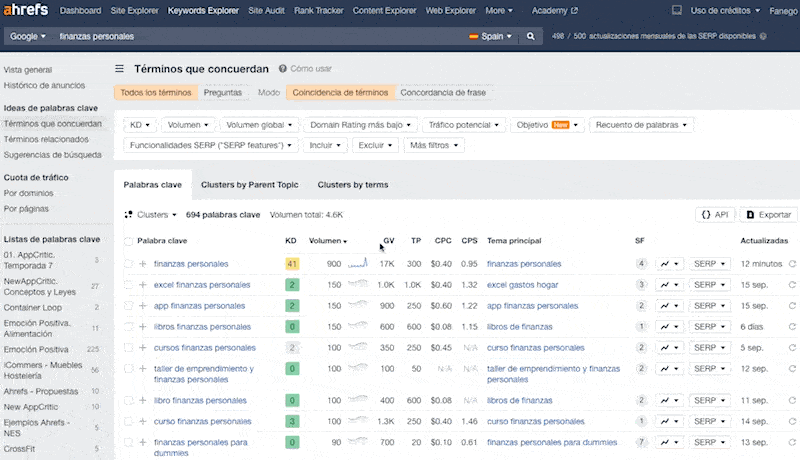This screenshot has width=800, height=460.
Task: Open Domain Rating más bajo filter
Action: click(360, 125)
